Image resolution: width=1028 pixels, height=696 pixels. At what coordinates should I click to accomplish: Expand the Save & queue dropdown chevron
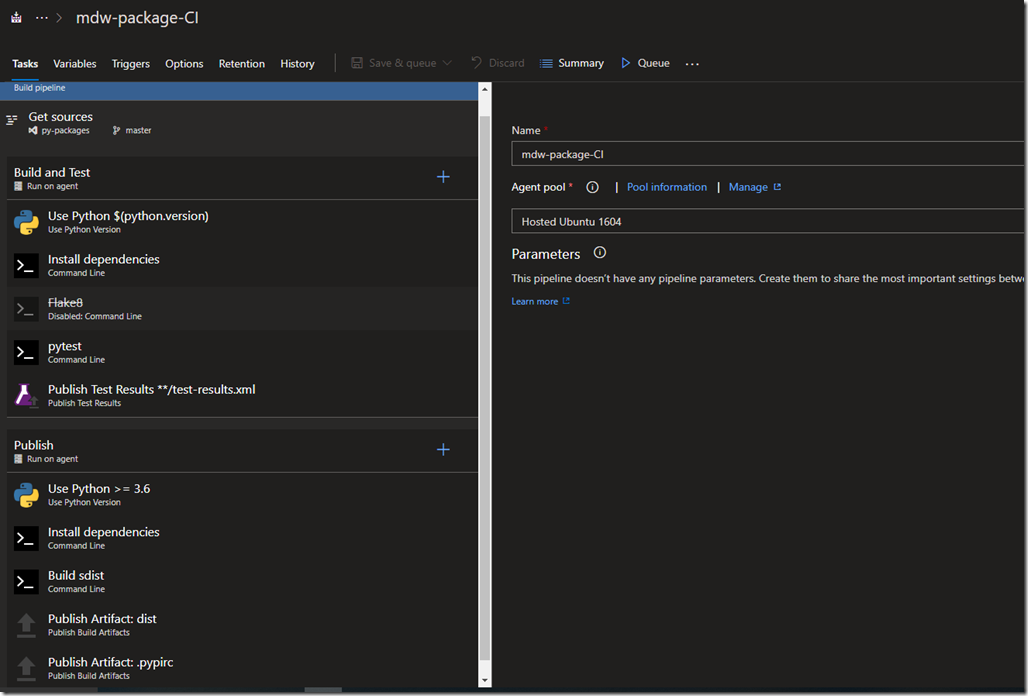(x=447, y=63)
